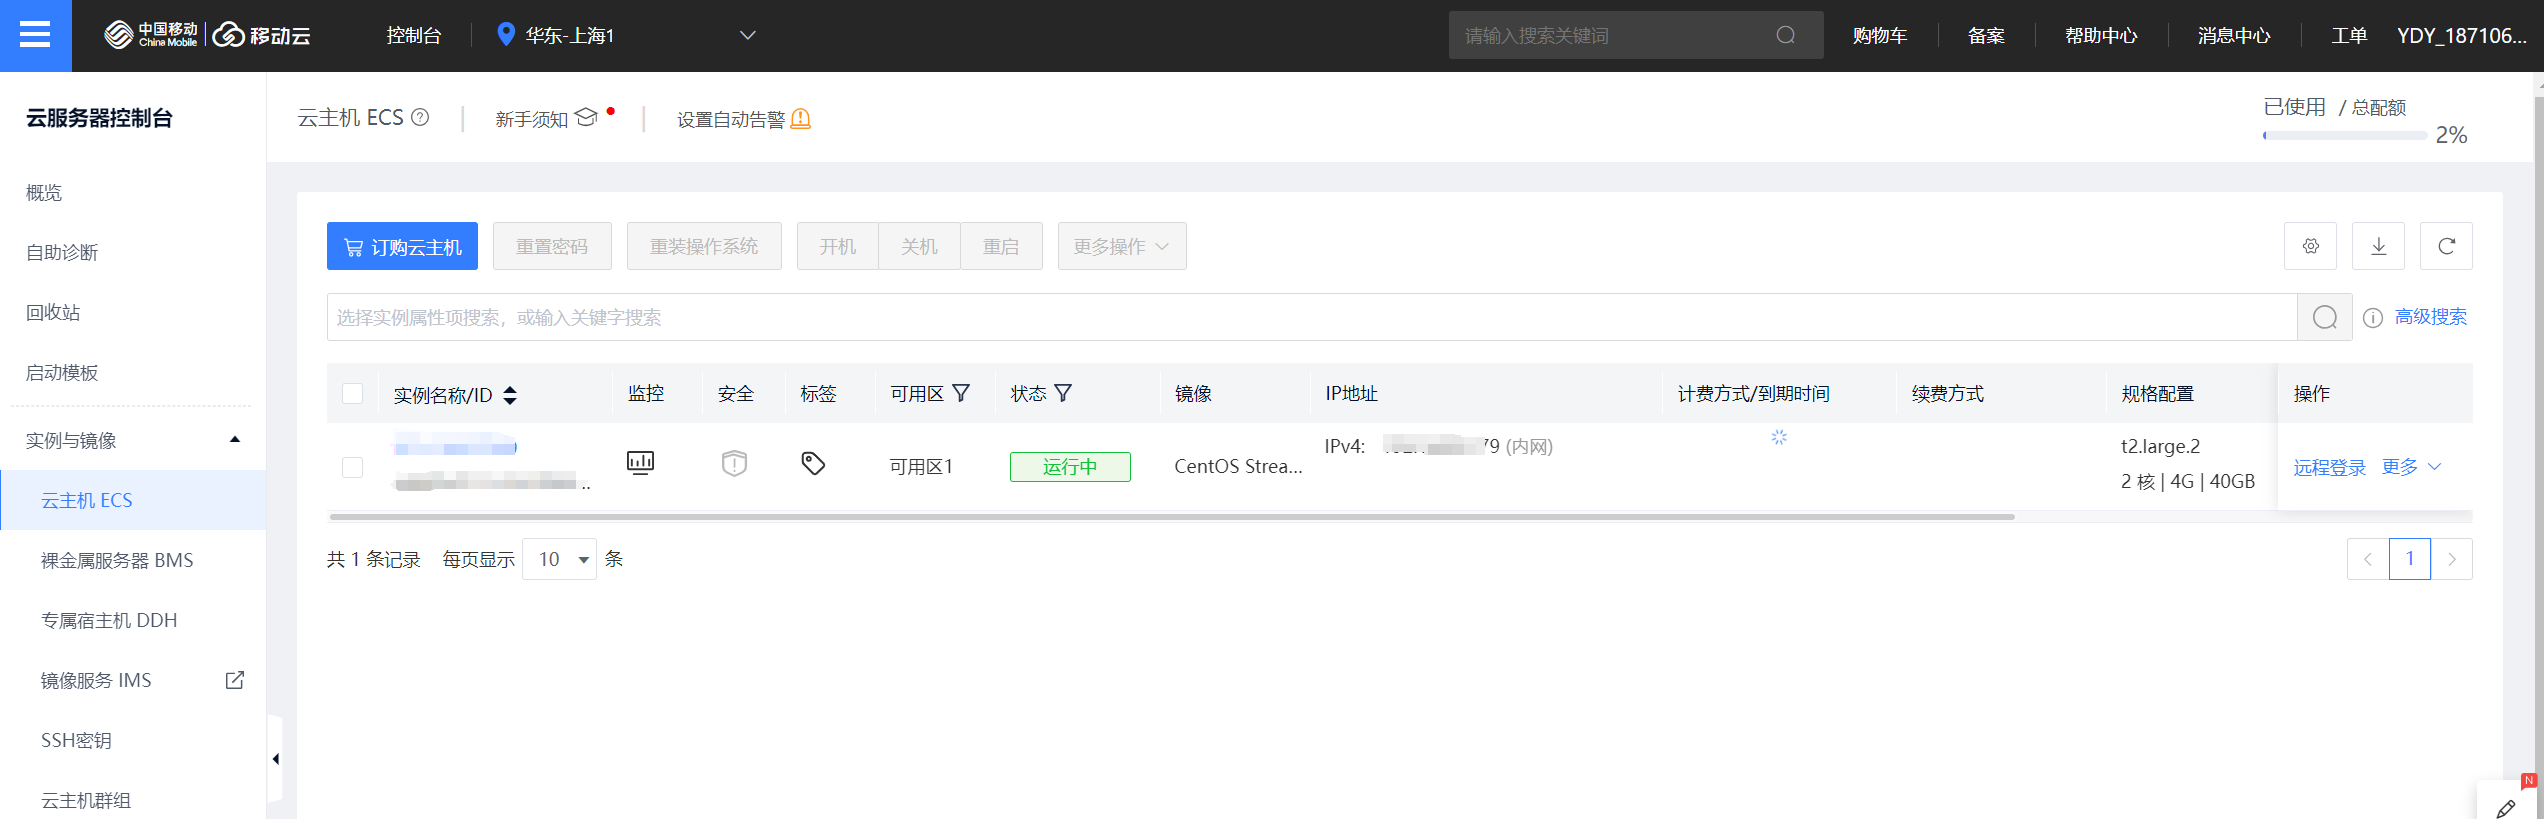Click 开机 button
The height and width of the screenshot is (819, 2544).
pos(838,246)
